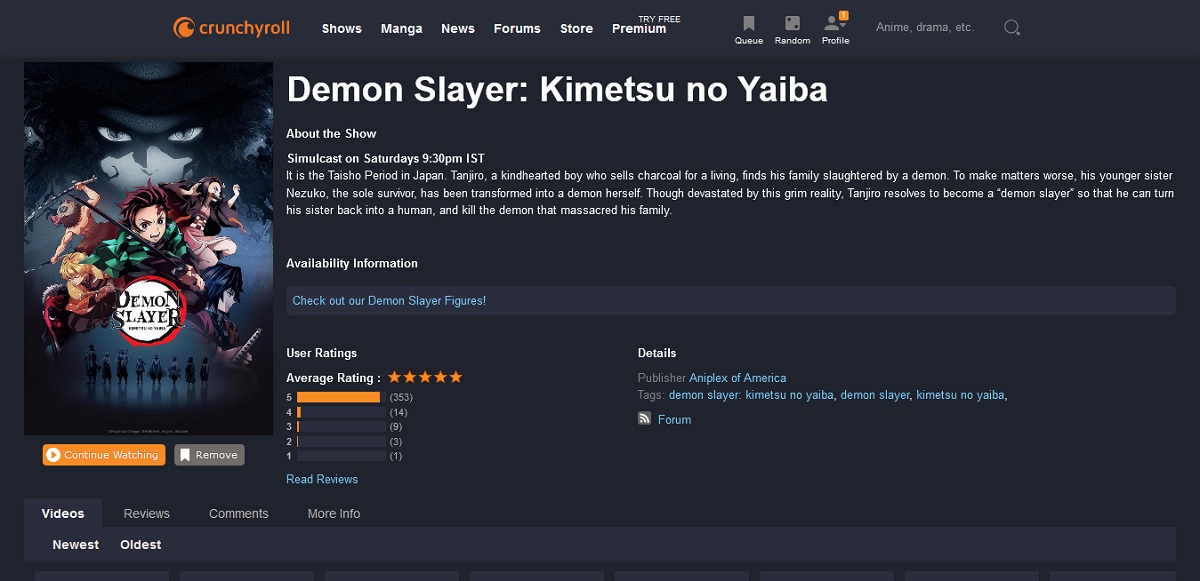
Task: Click the bookmark icon on the Remove button
Action: click(188, 454)
